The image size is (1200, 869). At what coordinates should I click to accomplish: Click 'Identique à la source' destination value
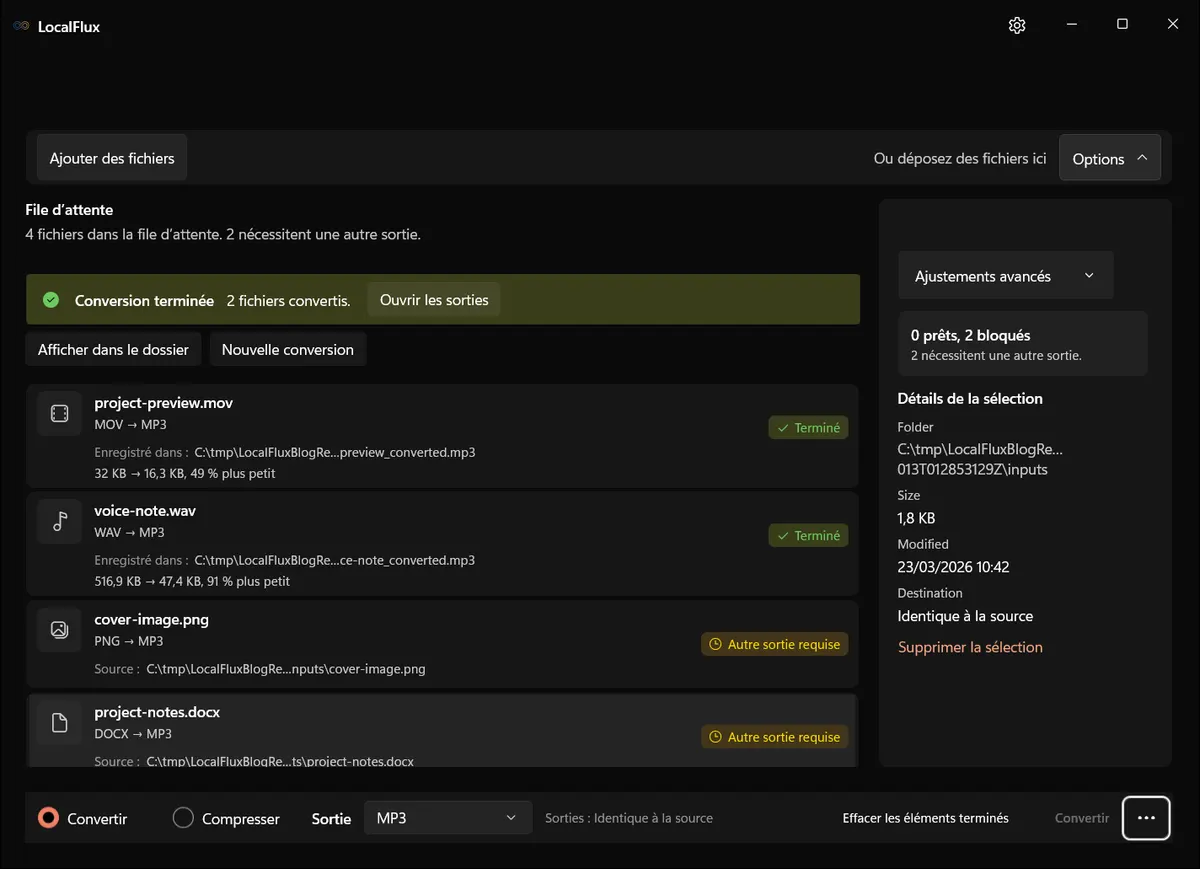(965, 616)
